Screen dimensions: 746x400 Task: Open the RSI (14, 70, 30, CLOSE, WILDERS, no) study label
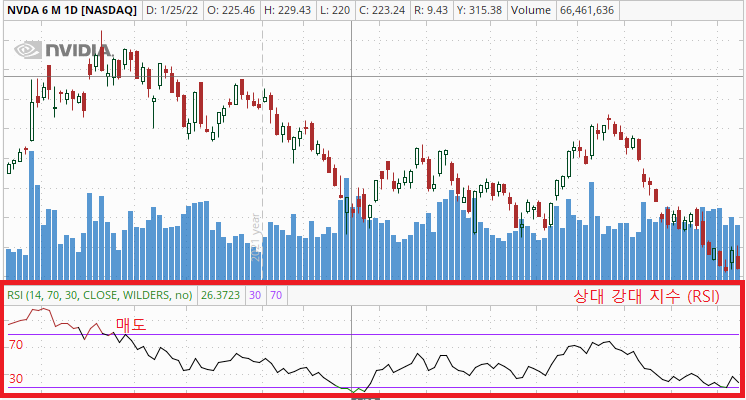tap(99, 295)
